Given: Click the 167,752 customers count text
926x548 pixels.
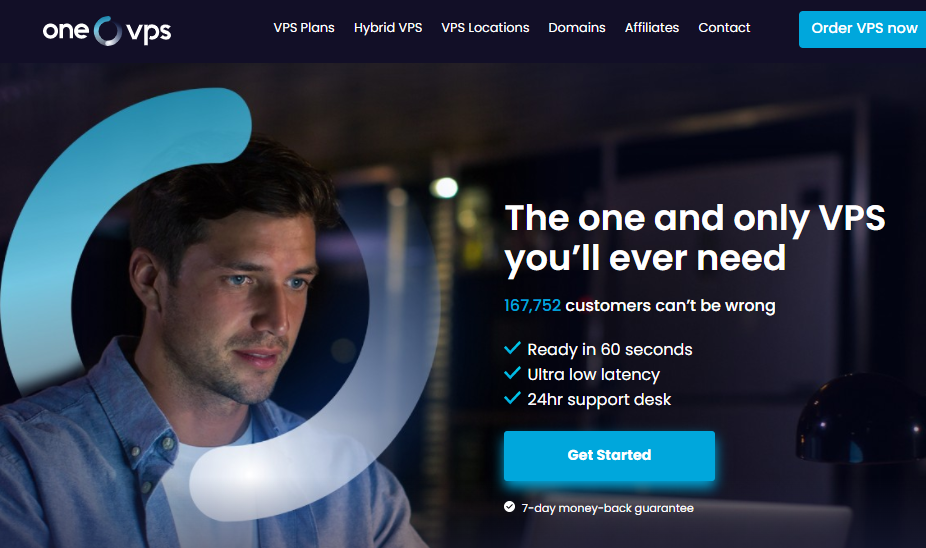Looking at the screenshot, I should pyautogui.click(x=532, y=305).
